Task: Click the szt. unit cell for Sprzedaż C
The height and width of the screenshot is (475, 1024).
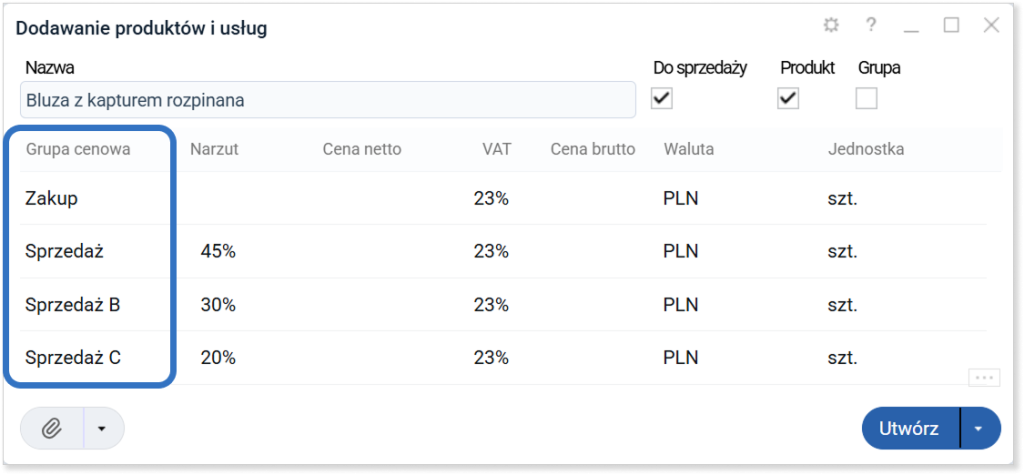Action: pyautogui.click(x=842, y=358)
